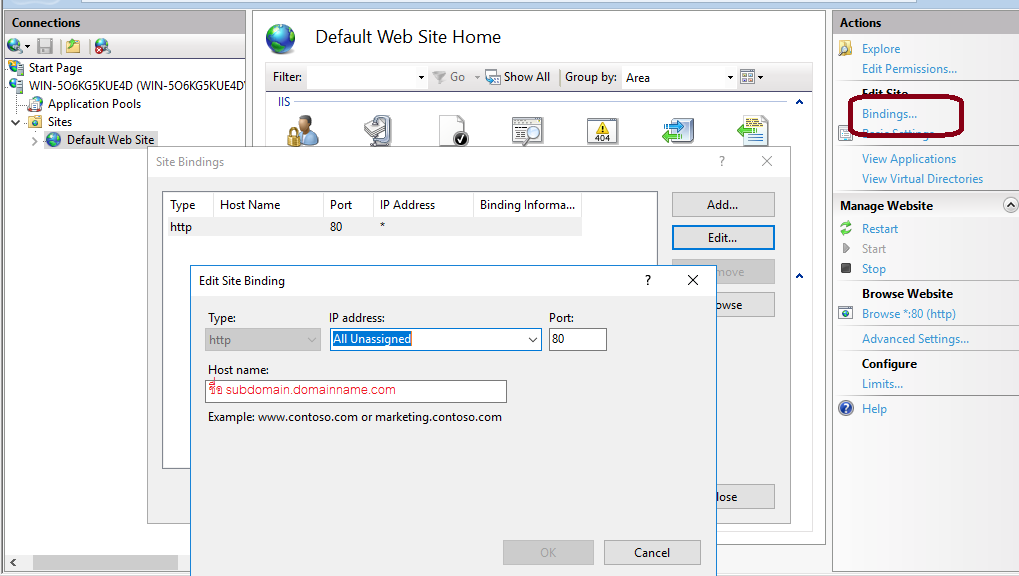The height and width of the screenshot is (576, 1019).
Task: Select Application Pools in tree
Action: click(94, 104)
